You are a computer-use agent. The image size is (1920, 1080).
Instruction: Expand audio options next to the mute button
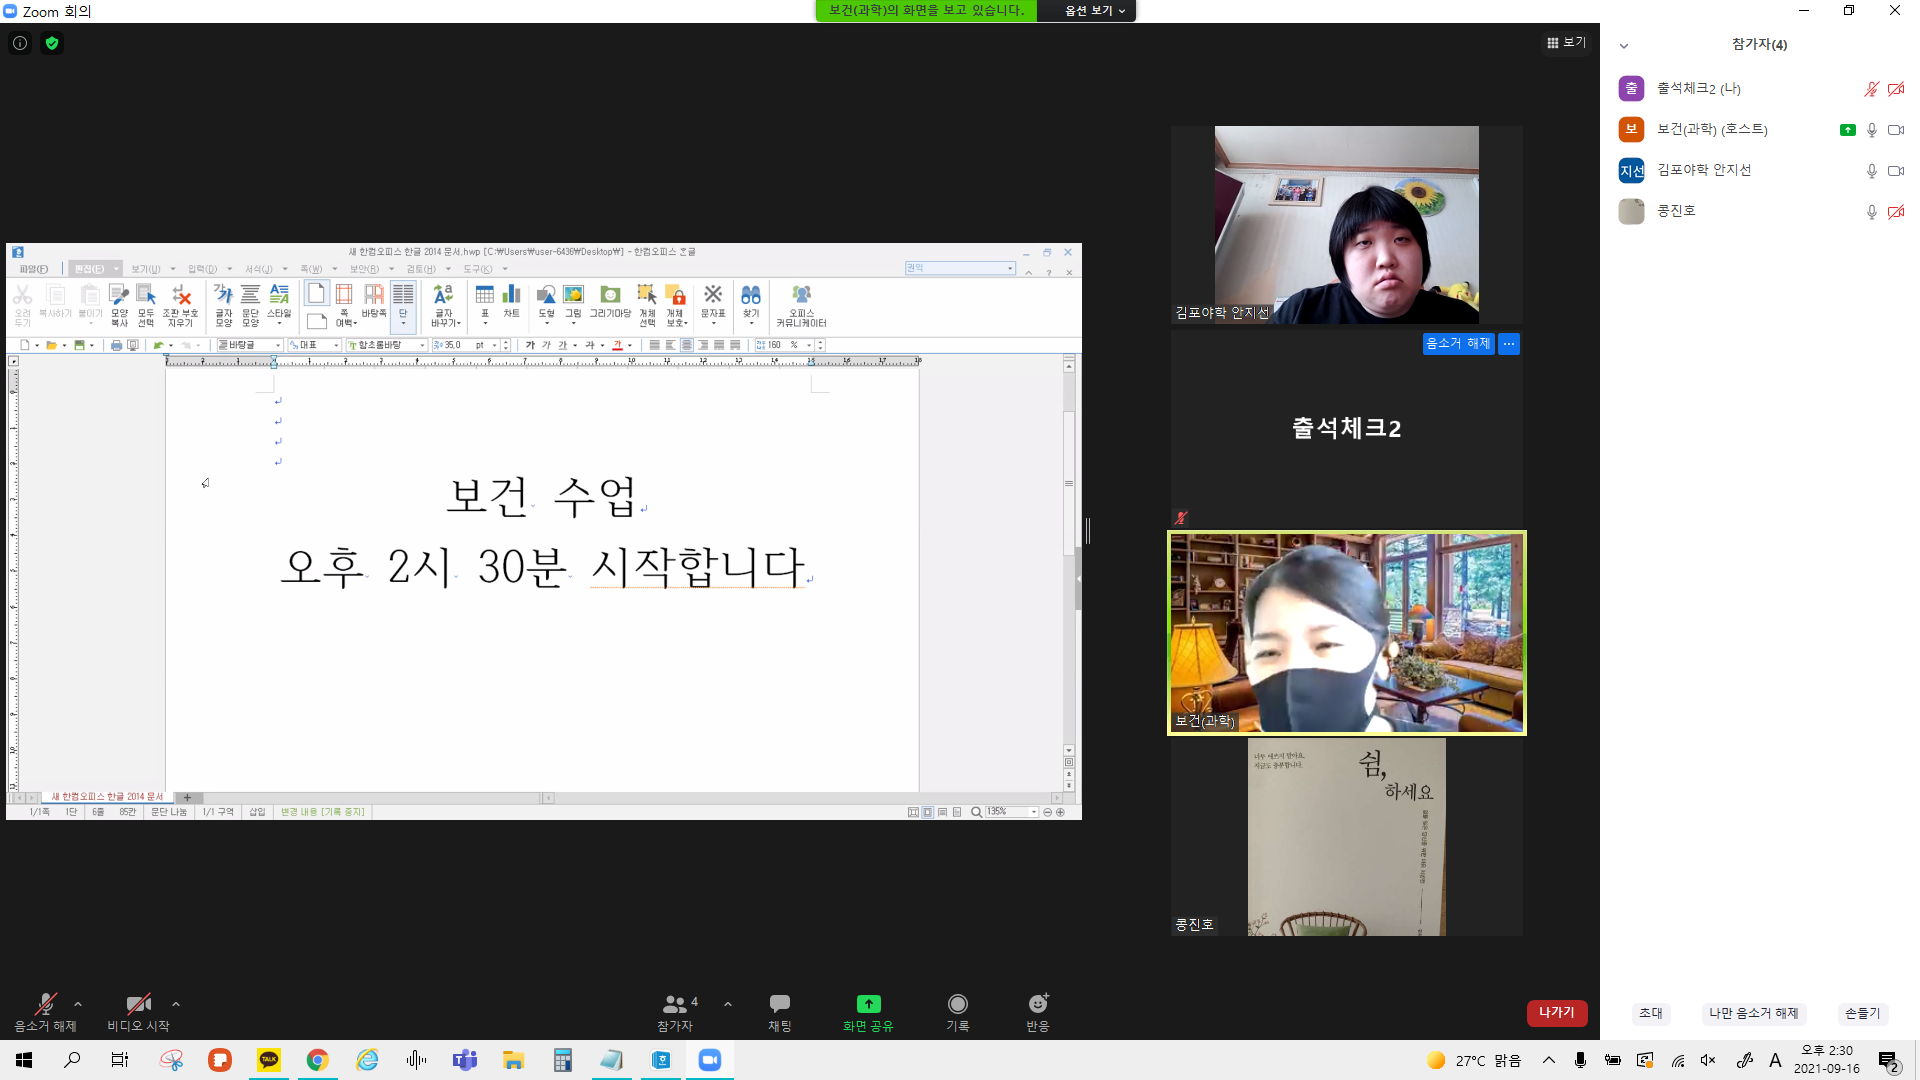point(78,1004)
